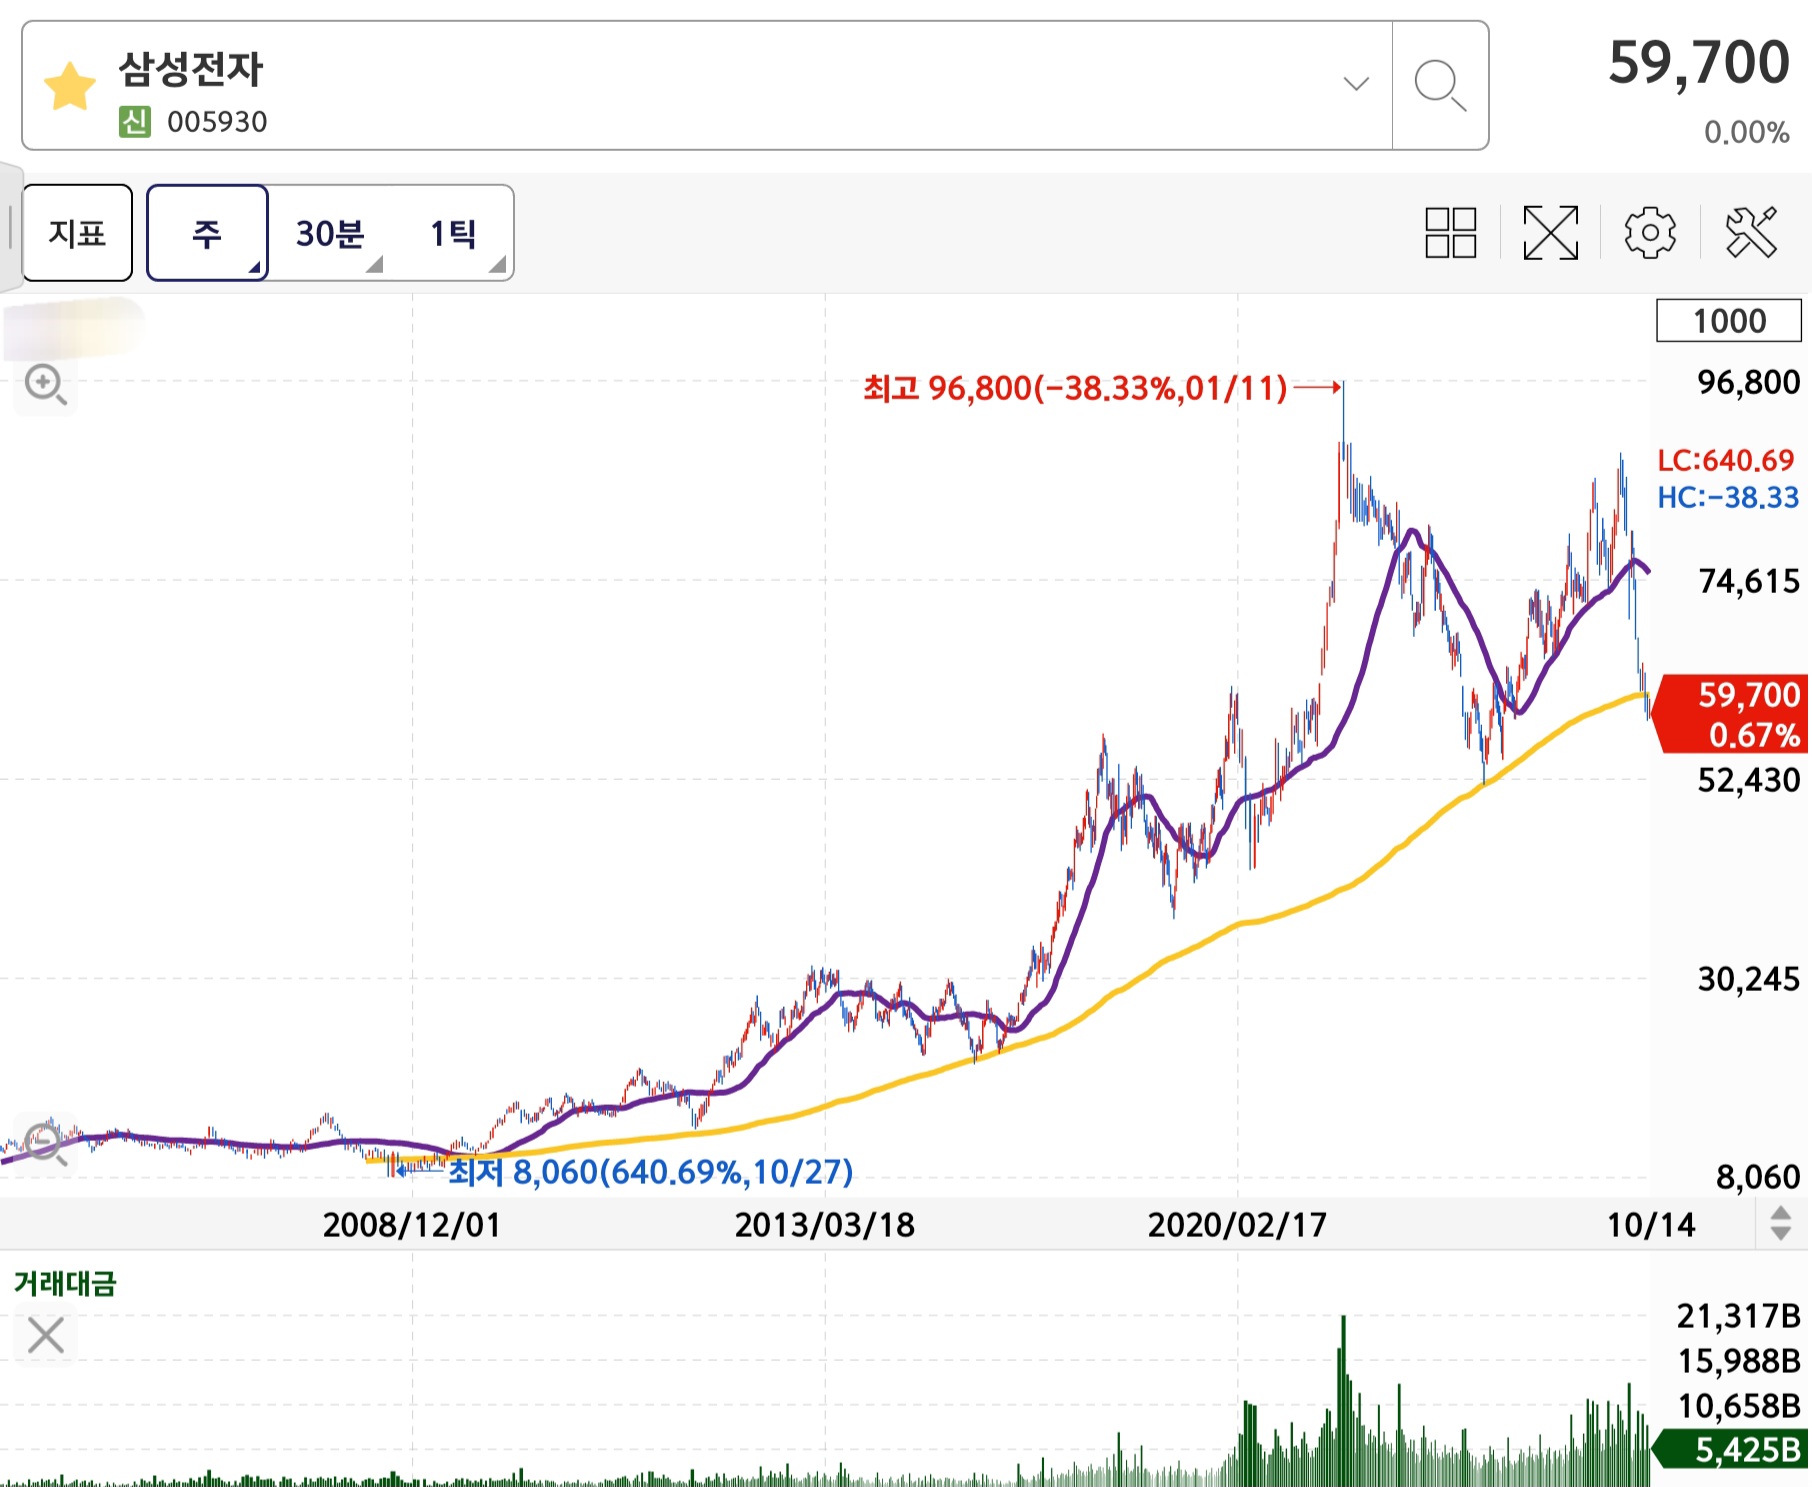Click the 5,425B volume tag
Image resolution: width=1812 pixels, height=1487 pixels.
pyautogui.click(x=1732, y=1449)
